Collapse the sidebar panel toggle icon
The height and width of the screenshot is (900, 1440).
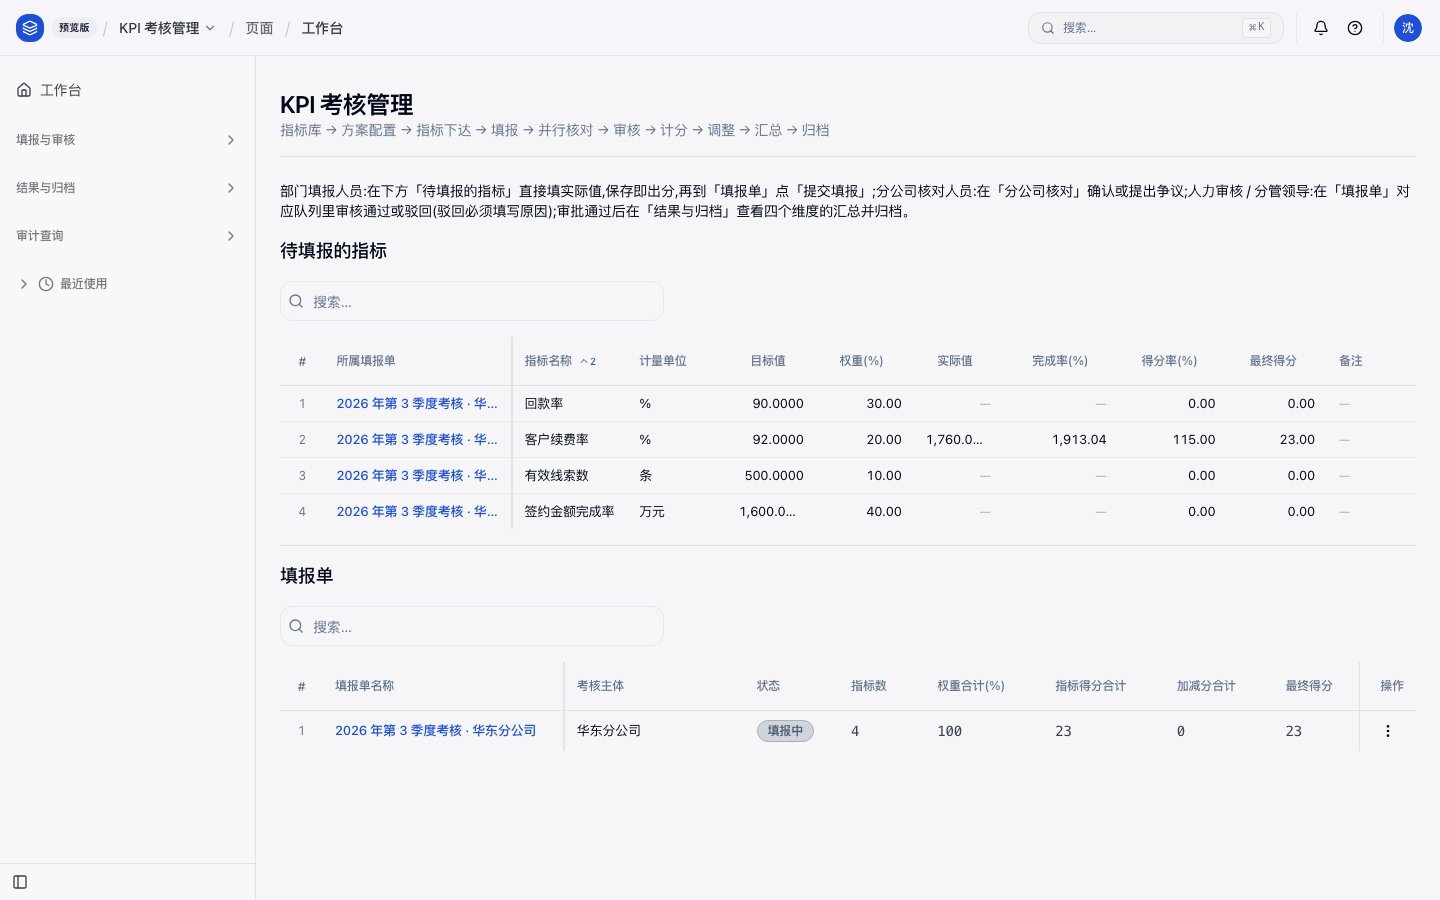[x=20, y=882]
